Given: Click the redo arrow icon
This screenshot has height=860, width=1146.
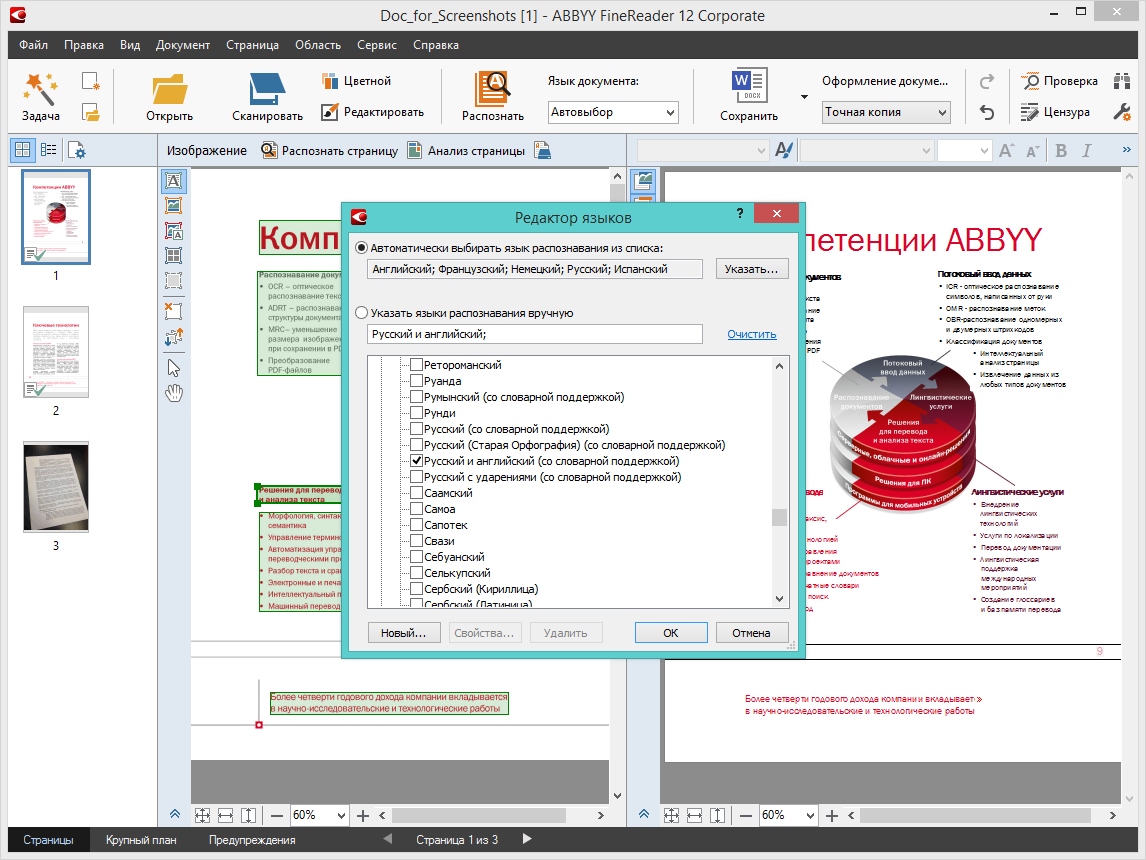Looking at the screenshot, I should pos(987,81).
